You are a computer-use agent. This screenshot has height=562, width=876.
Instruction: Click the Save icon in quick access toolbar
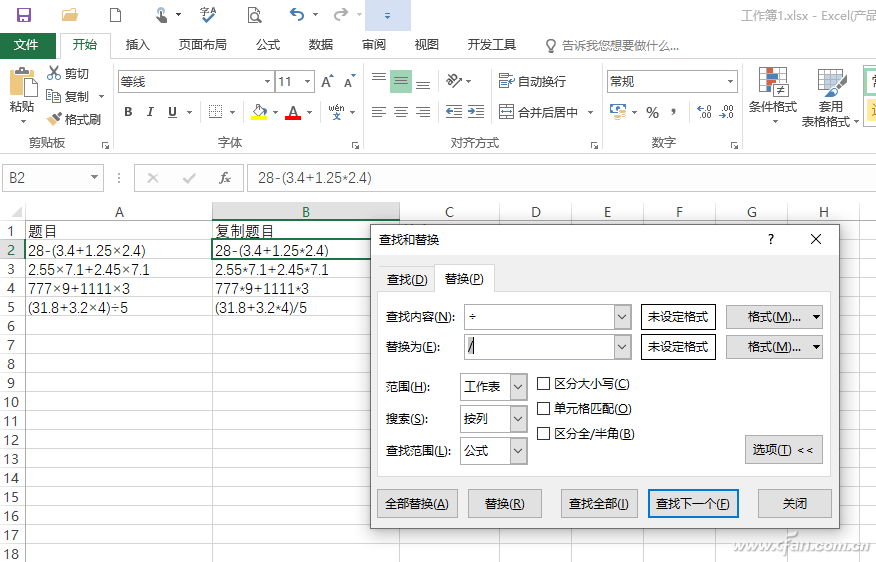[x=23, y=15]
